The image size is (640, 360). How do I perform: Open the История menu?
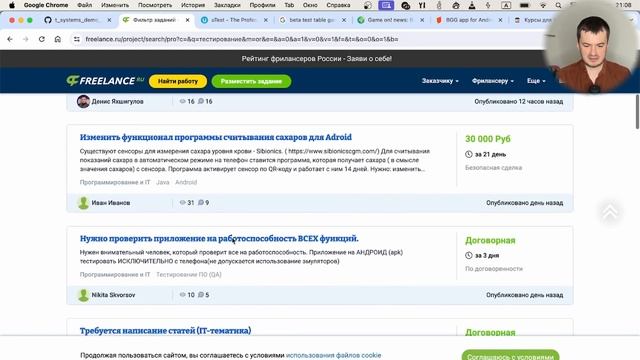click(193, 5)
